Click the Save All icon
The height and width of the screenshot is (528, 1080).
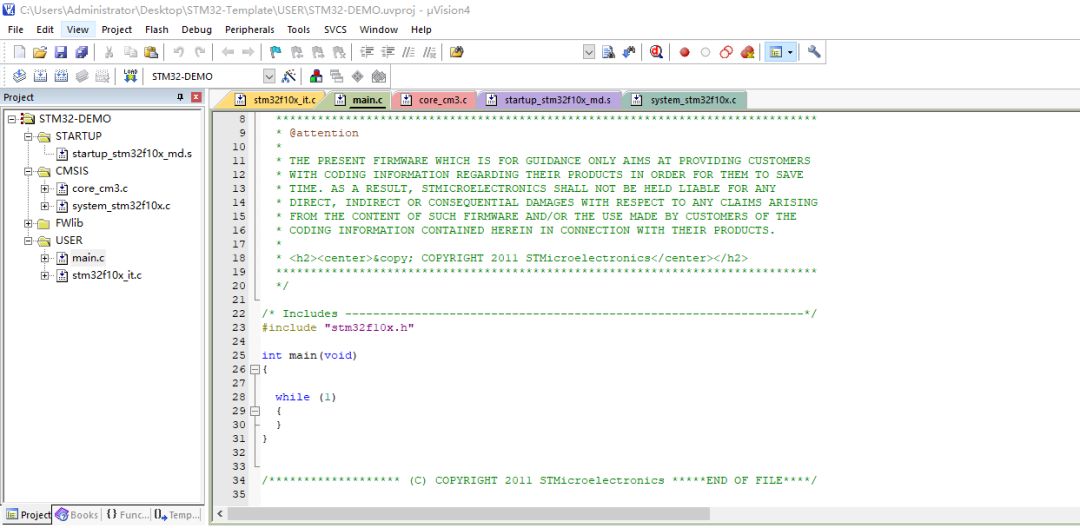point(81,52)
